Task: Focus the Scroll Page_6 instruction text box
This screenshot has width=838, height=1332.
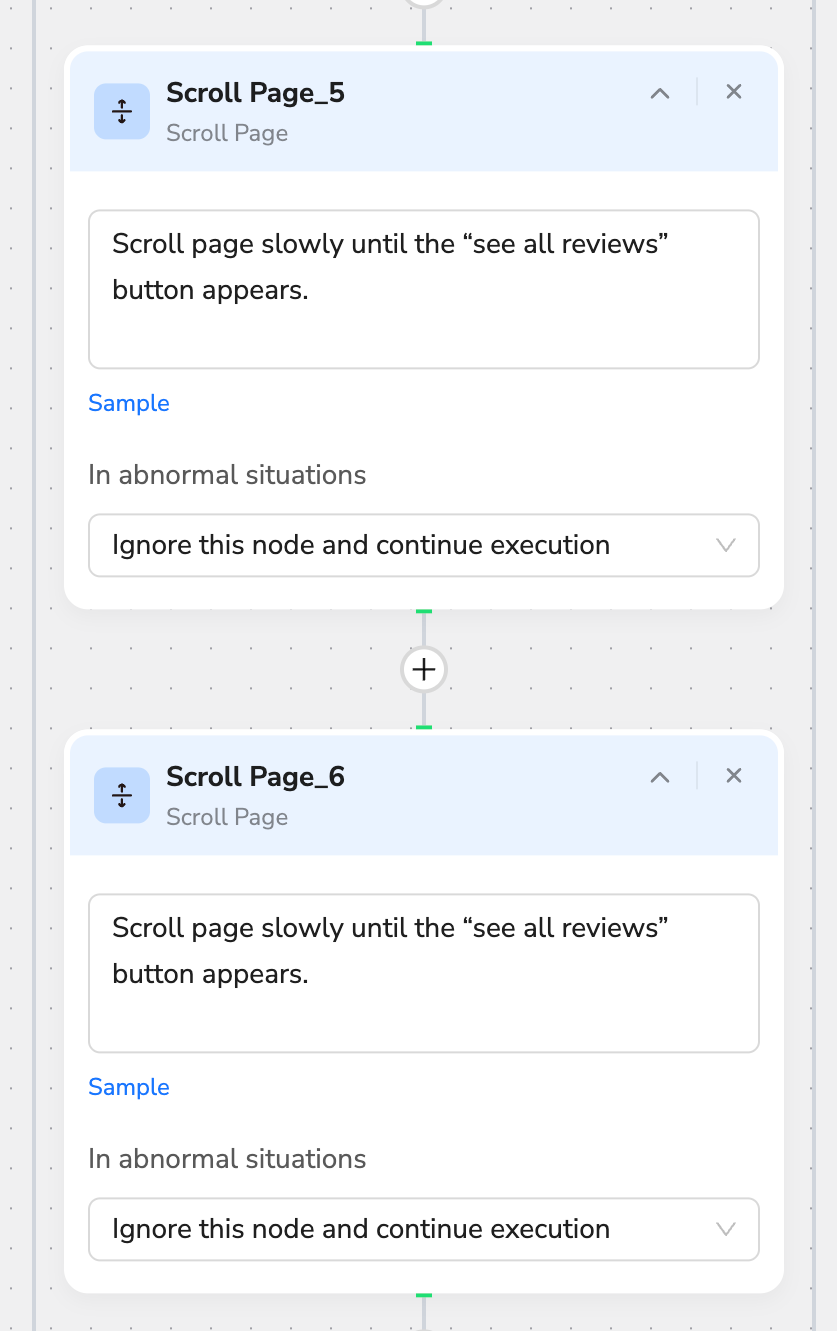Action: (x=424, y=973)
